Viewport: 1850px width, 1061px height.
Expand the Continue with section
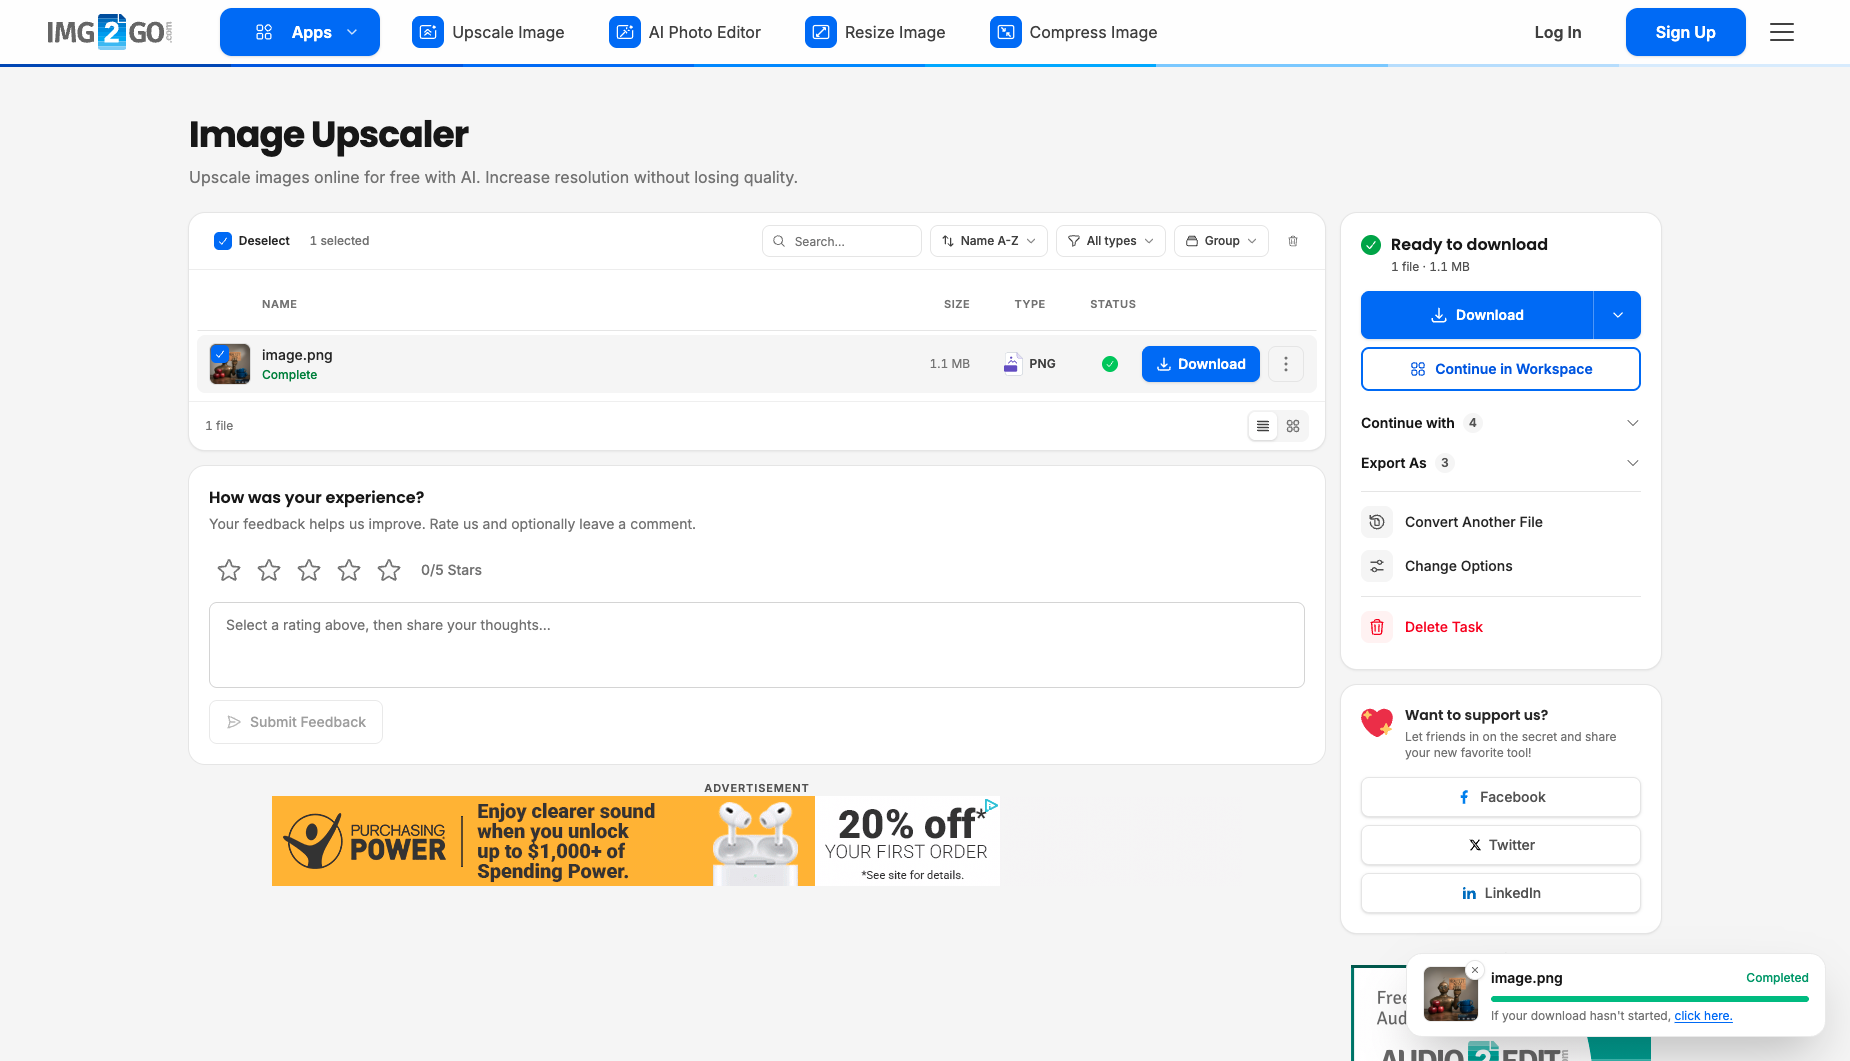[x=1500, y=423]
